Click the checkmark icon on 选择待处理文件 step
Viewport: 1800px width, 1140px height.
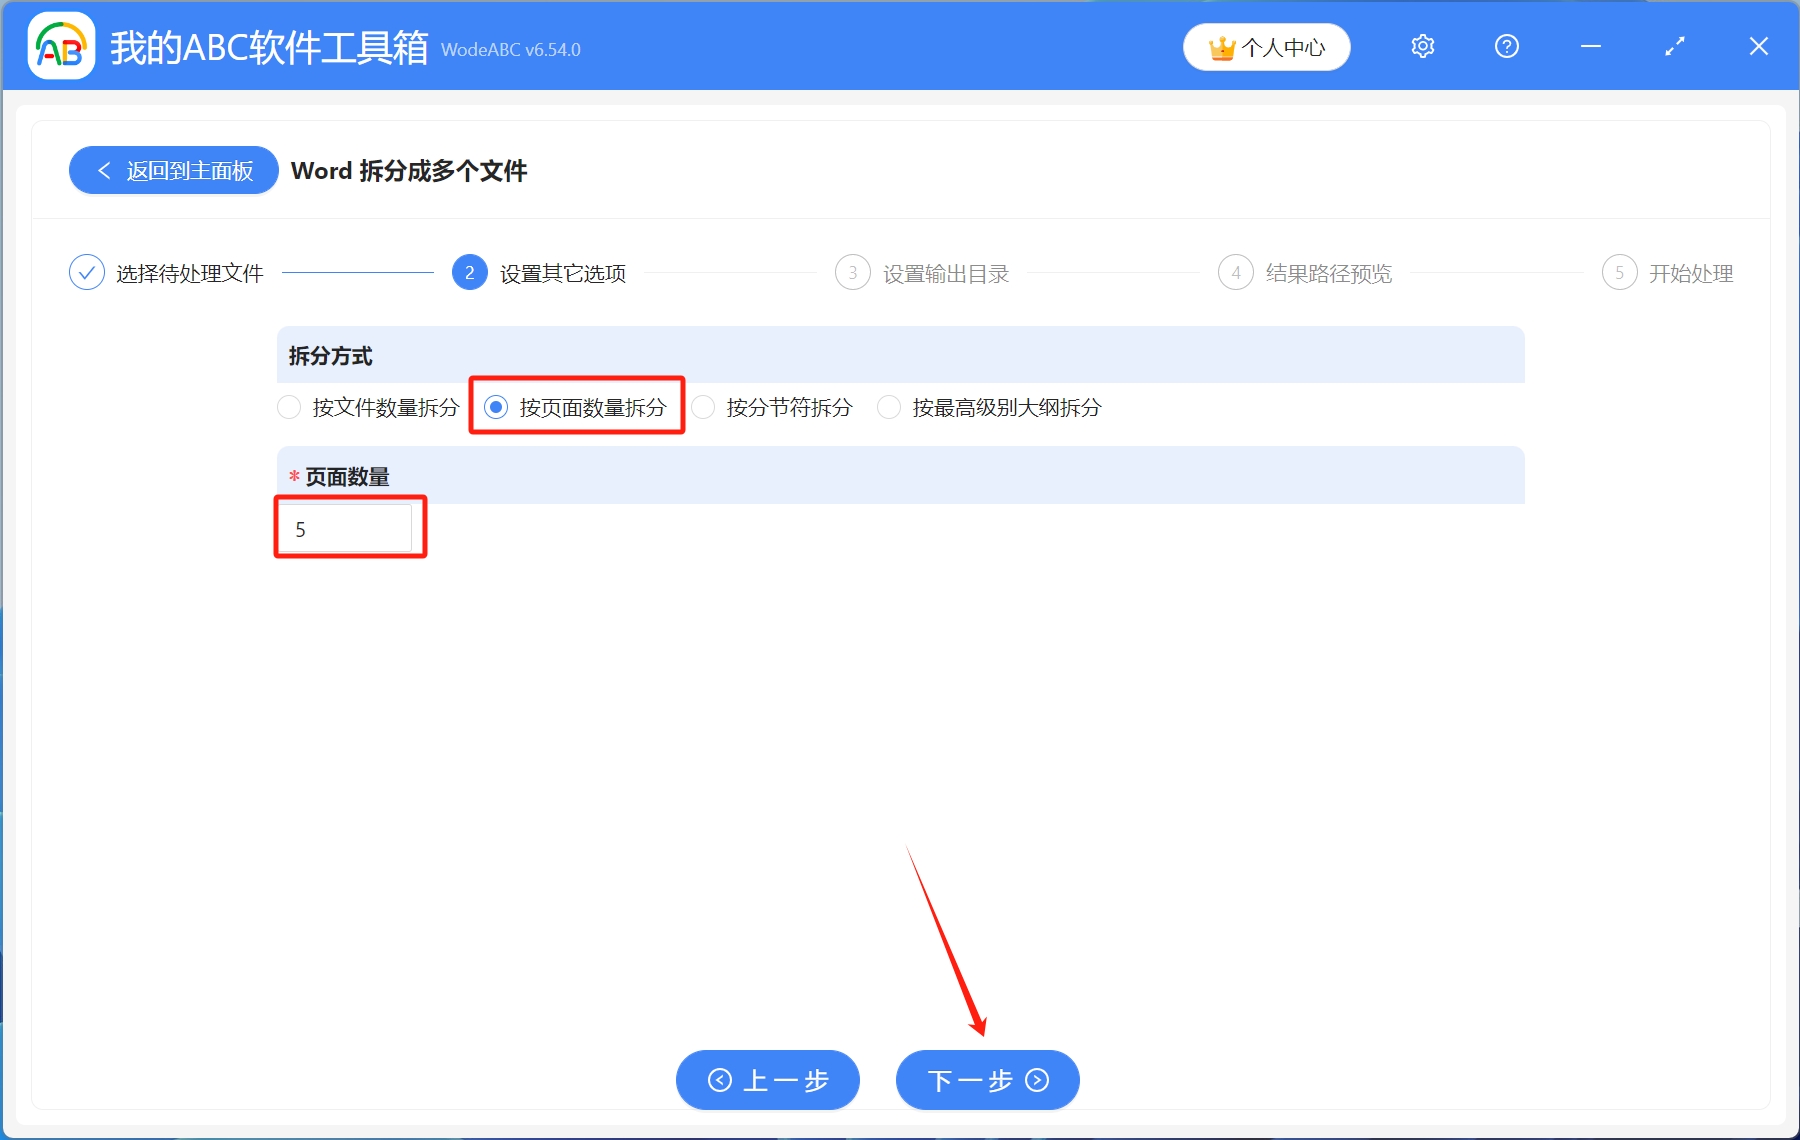(x=87, y=272)
